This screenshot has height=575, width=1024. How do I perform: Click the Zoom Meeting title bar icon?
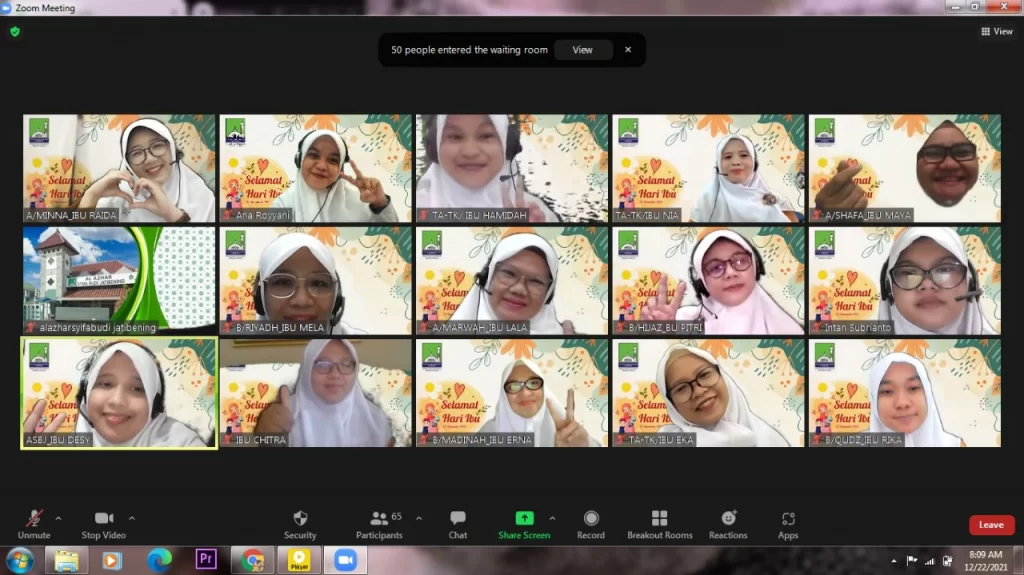point(7,8)
